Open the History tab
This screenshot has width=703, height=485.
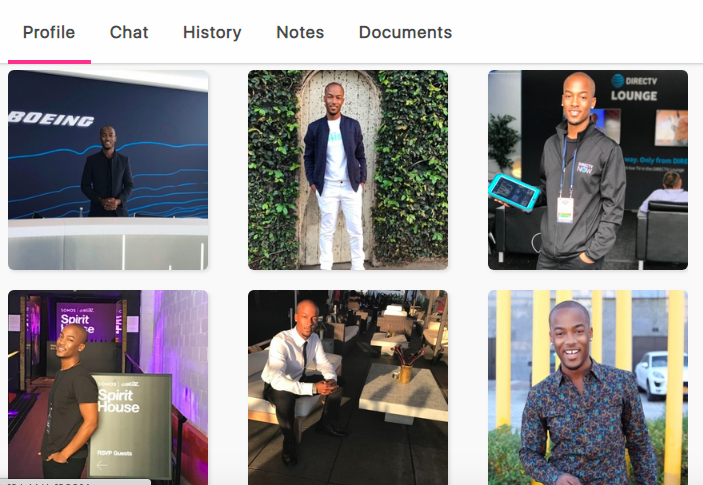pos(212,32)
